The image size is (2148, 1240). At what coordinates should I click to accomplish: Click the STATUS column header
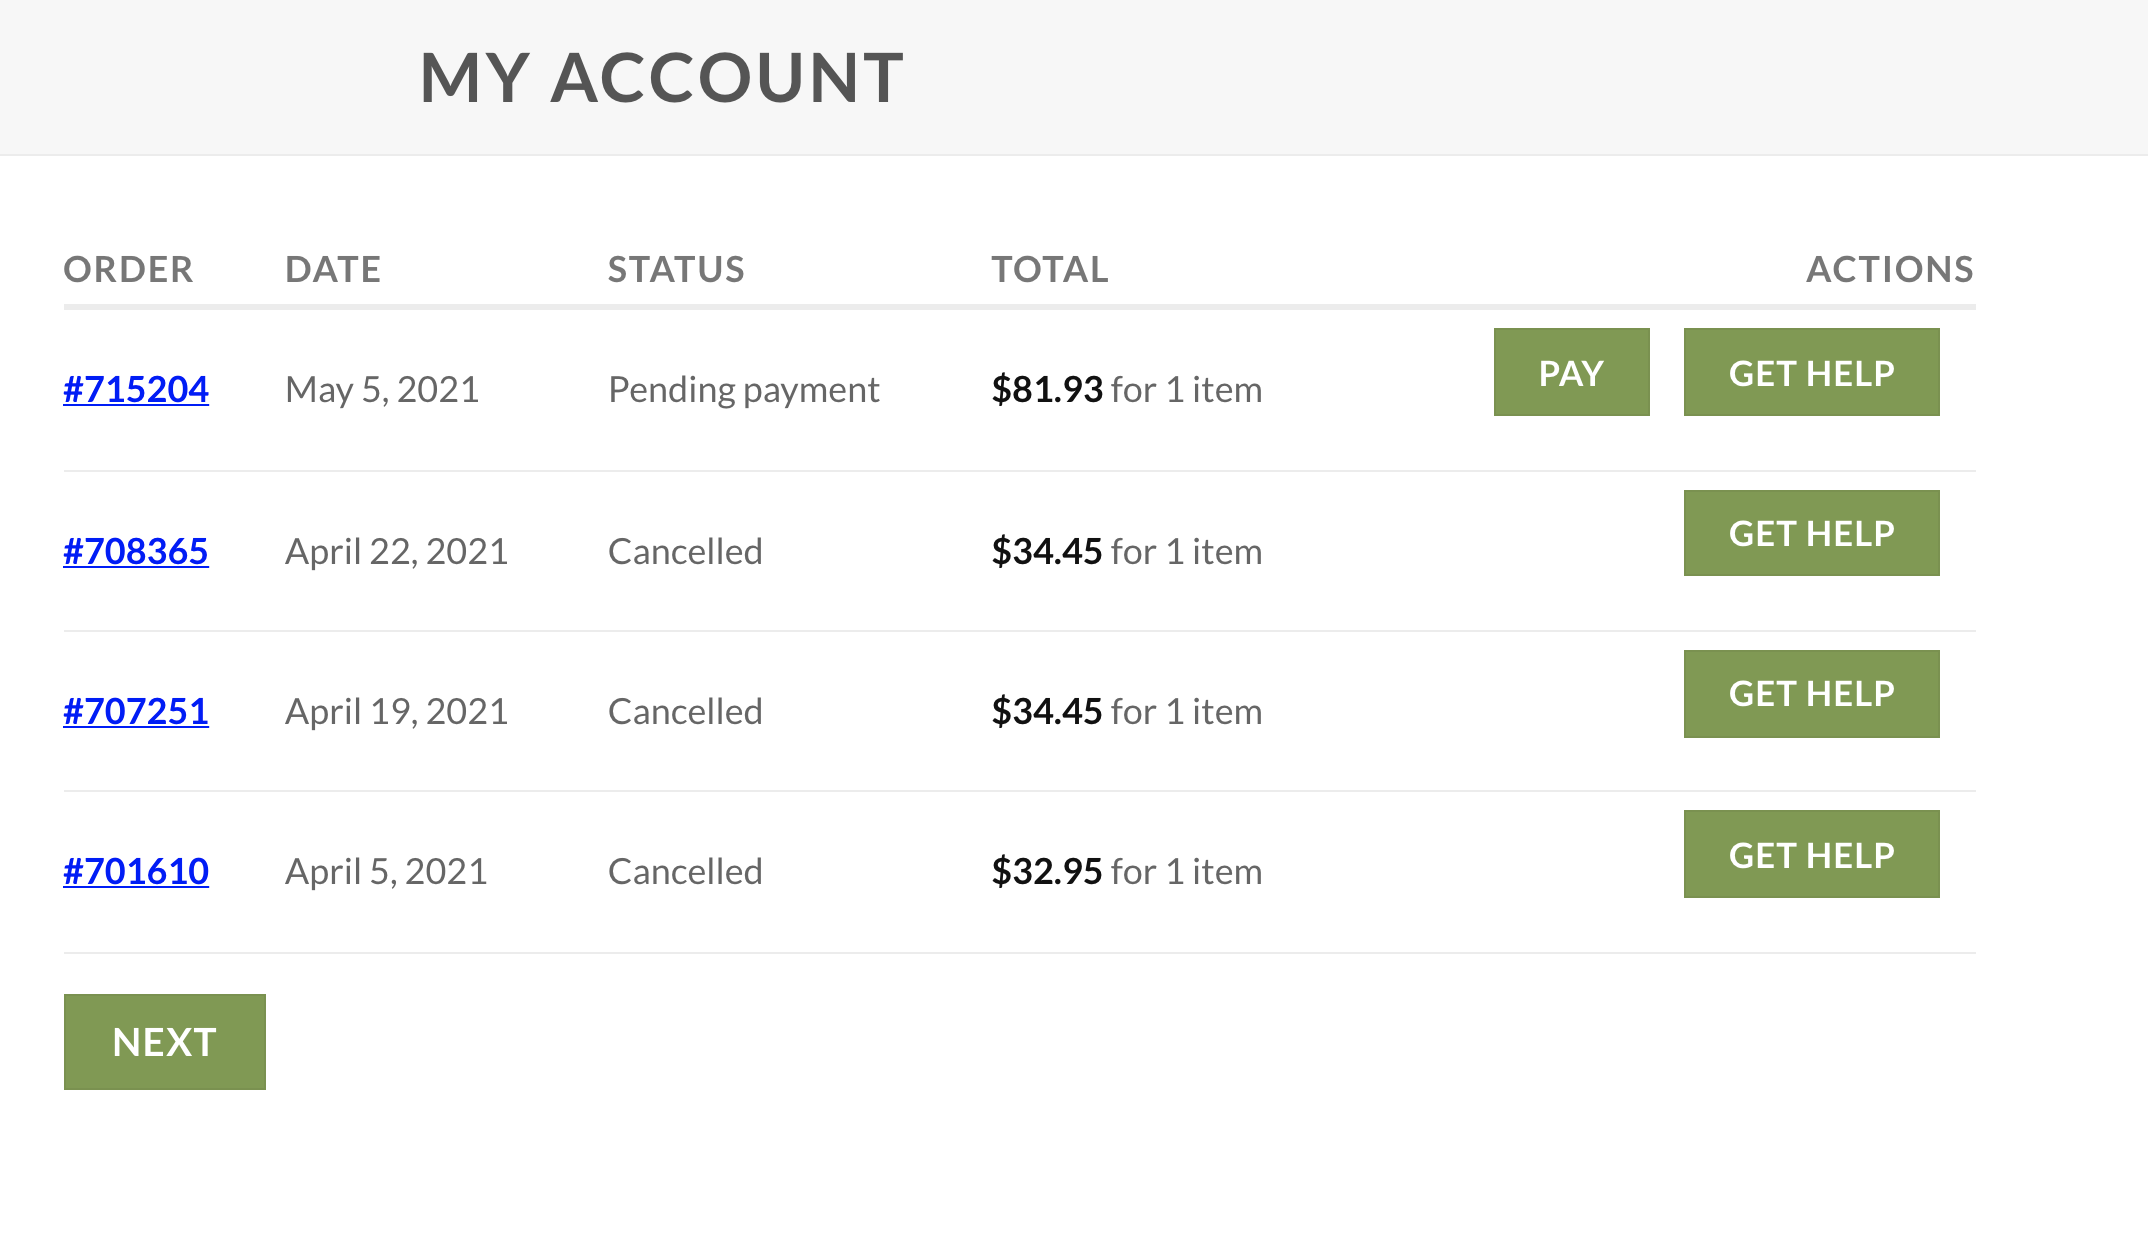coord(676,269)
